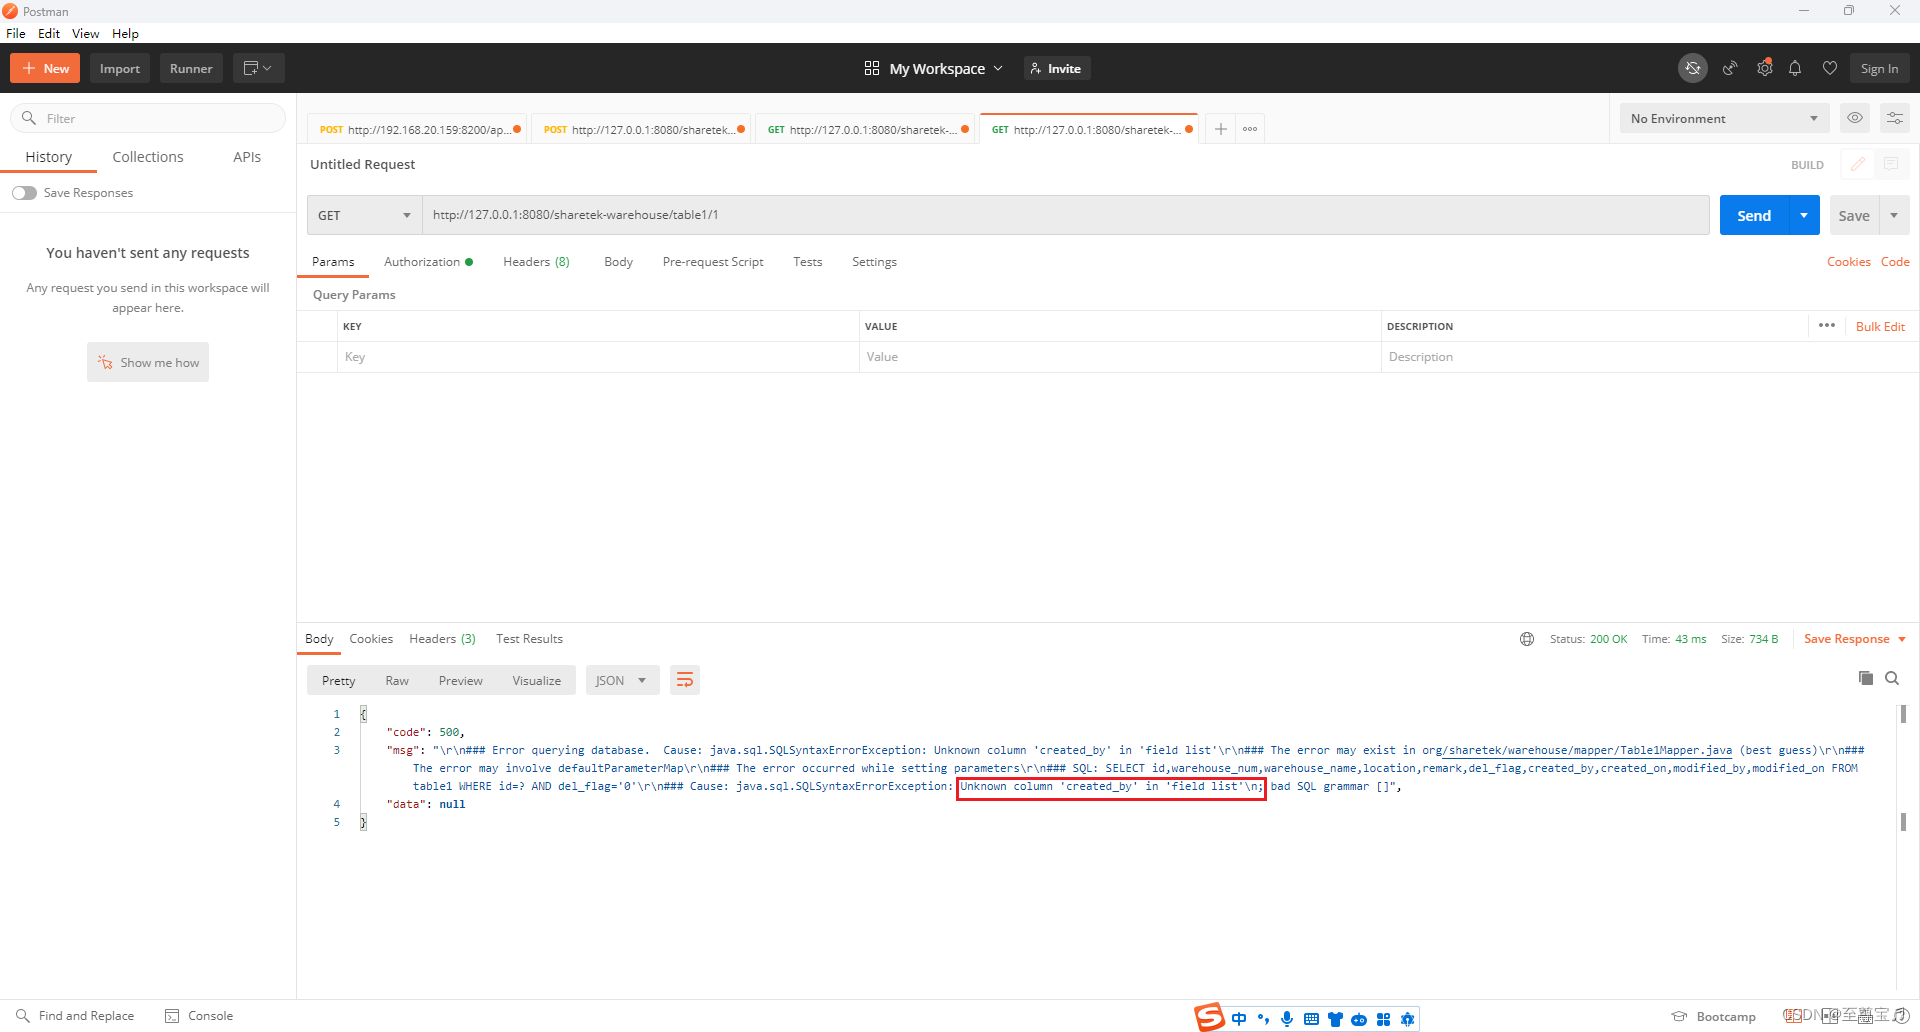Click the Chinese mode icon in IME toolbar
The image size is (1920, 1032).
tap(1240, 1019)
